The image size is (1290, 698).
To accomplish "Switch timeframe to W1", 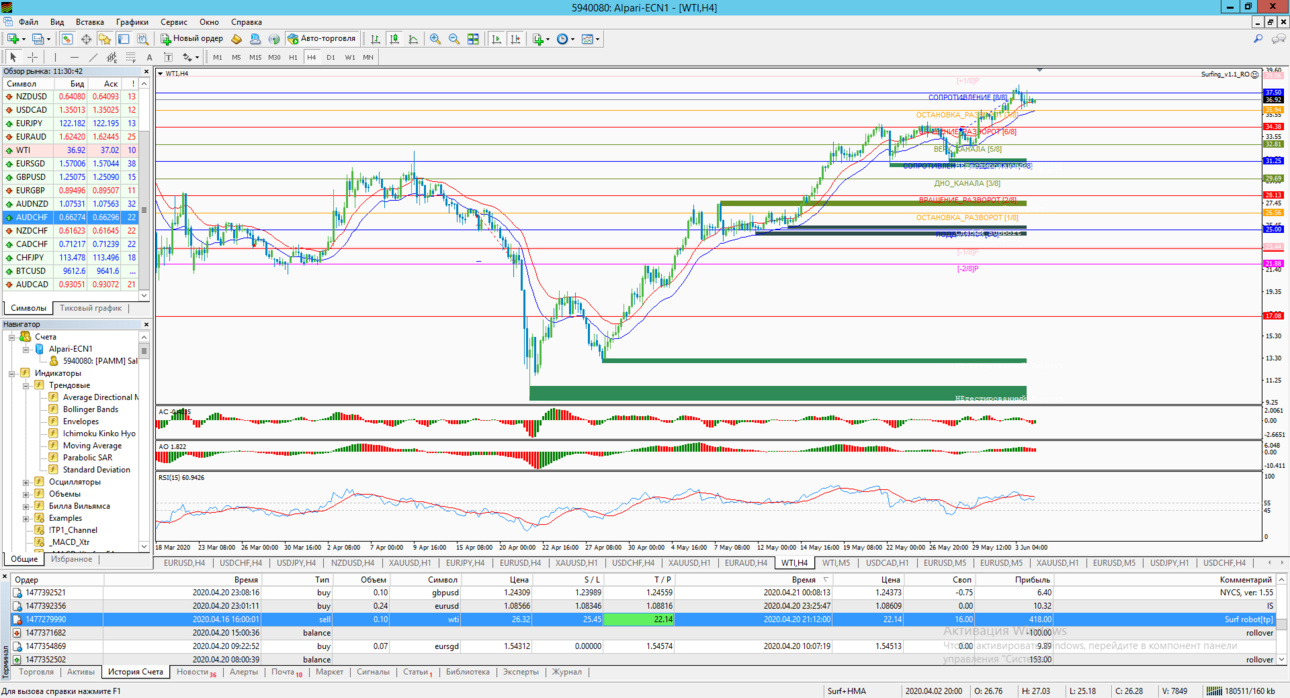I will (x=350, y=57).
